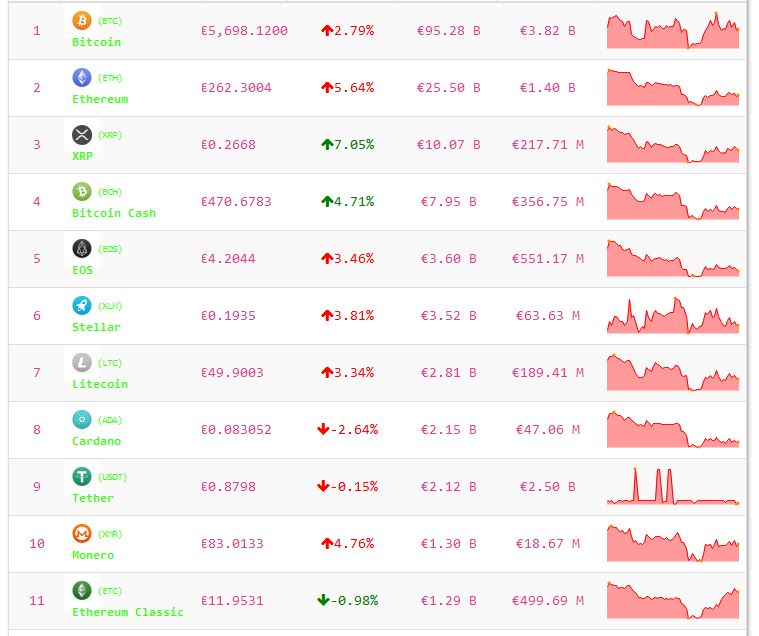The width and height of the screenshot is (759, 636).
Task: Click XRP's 7.05% change value
Action: [347, 145]
